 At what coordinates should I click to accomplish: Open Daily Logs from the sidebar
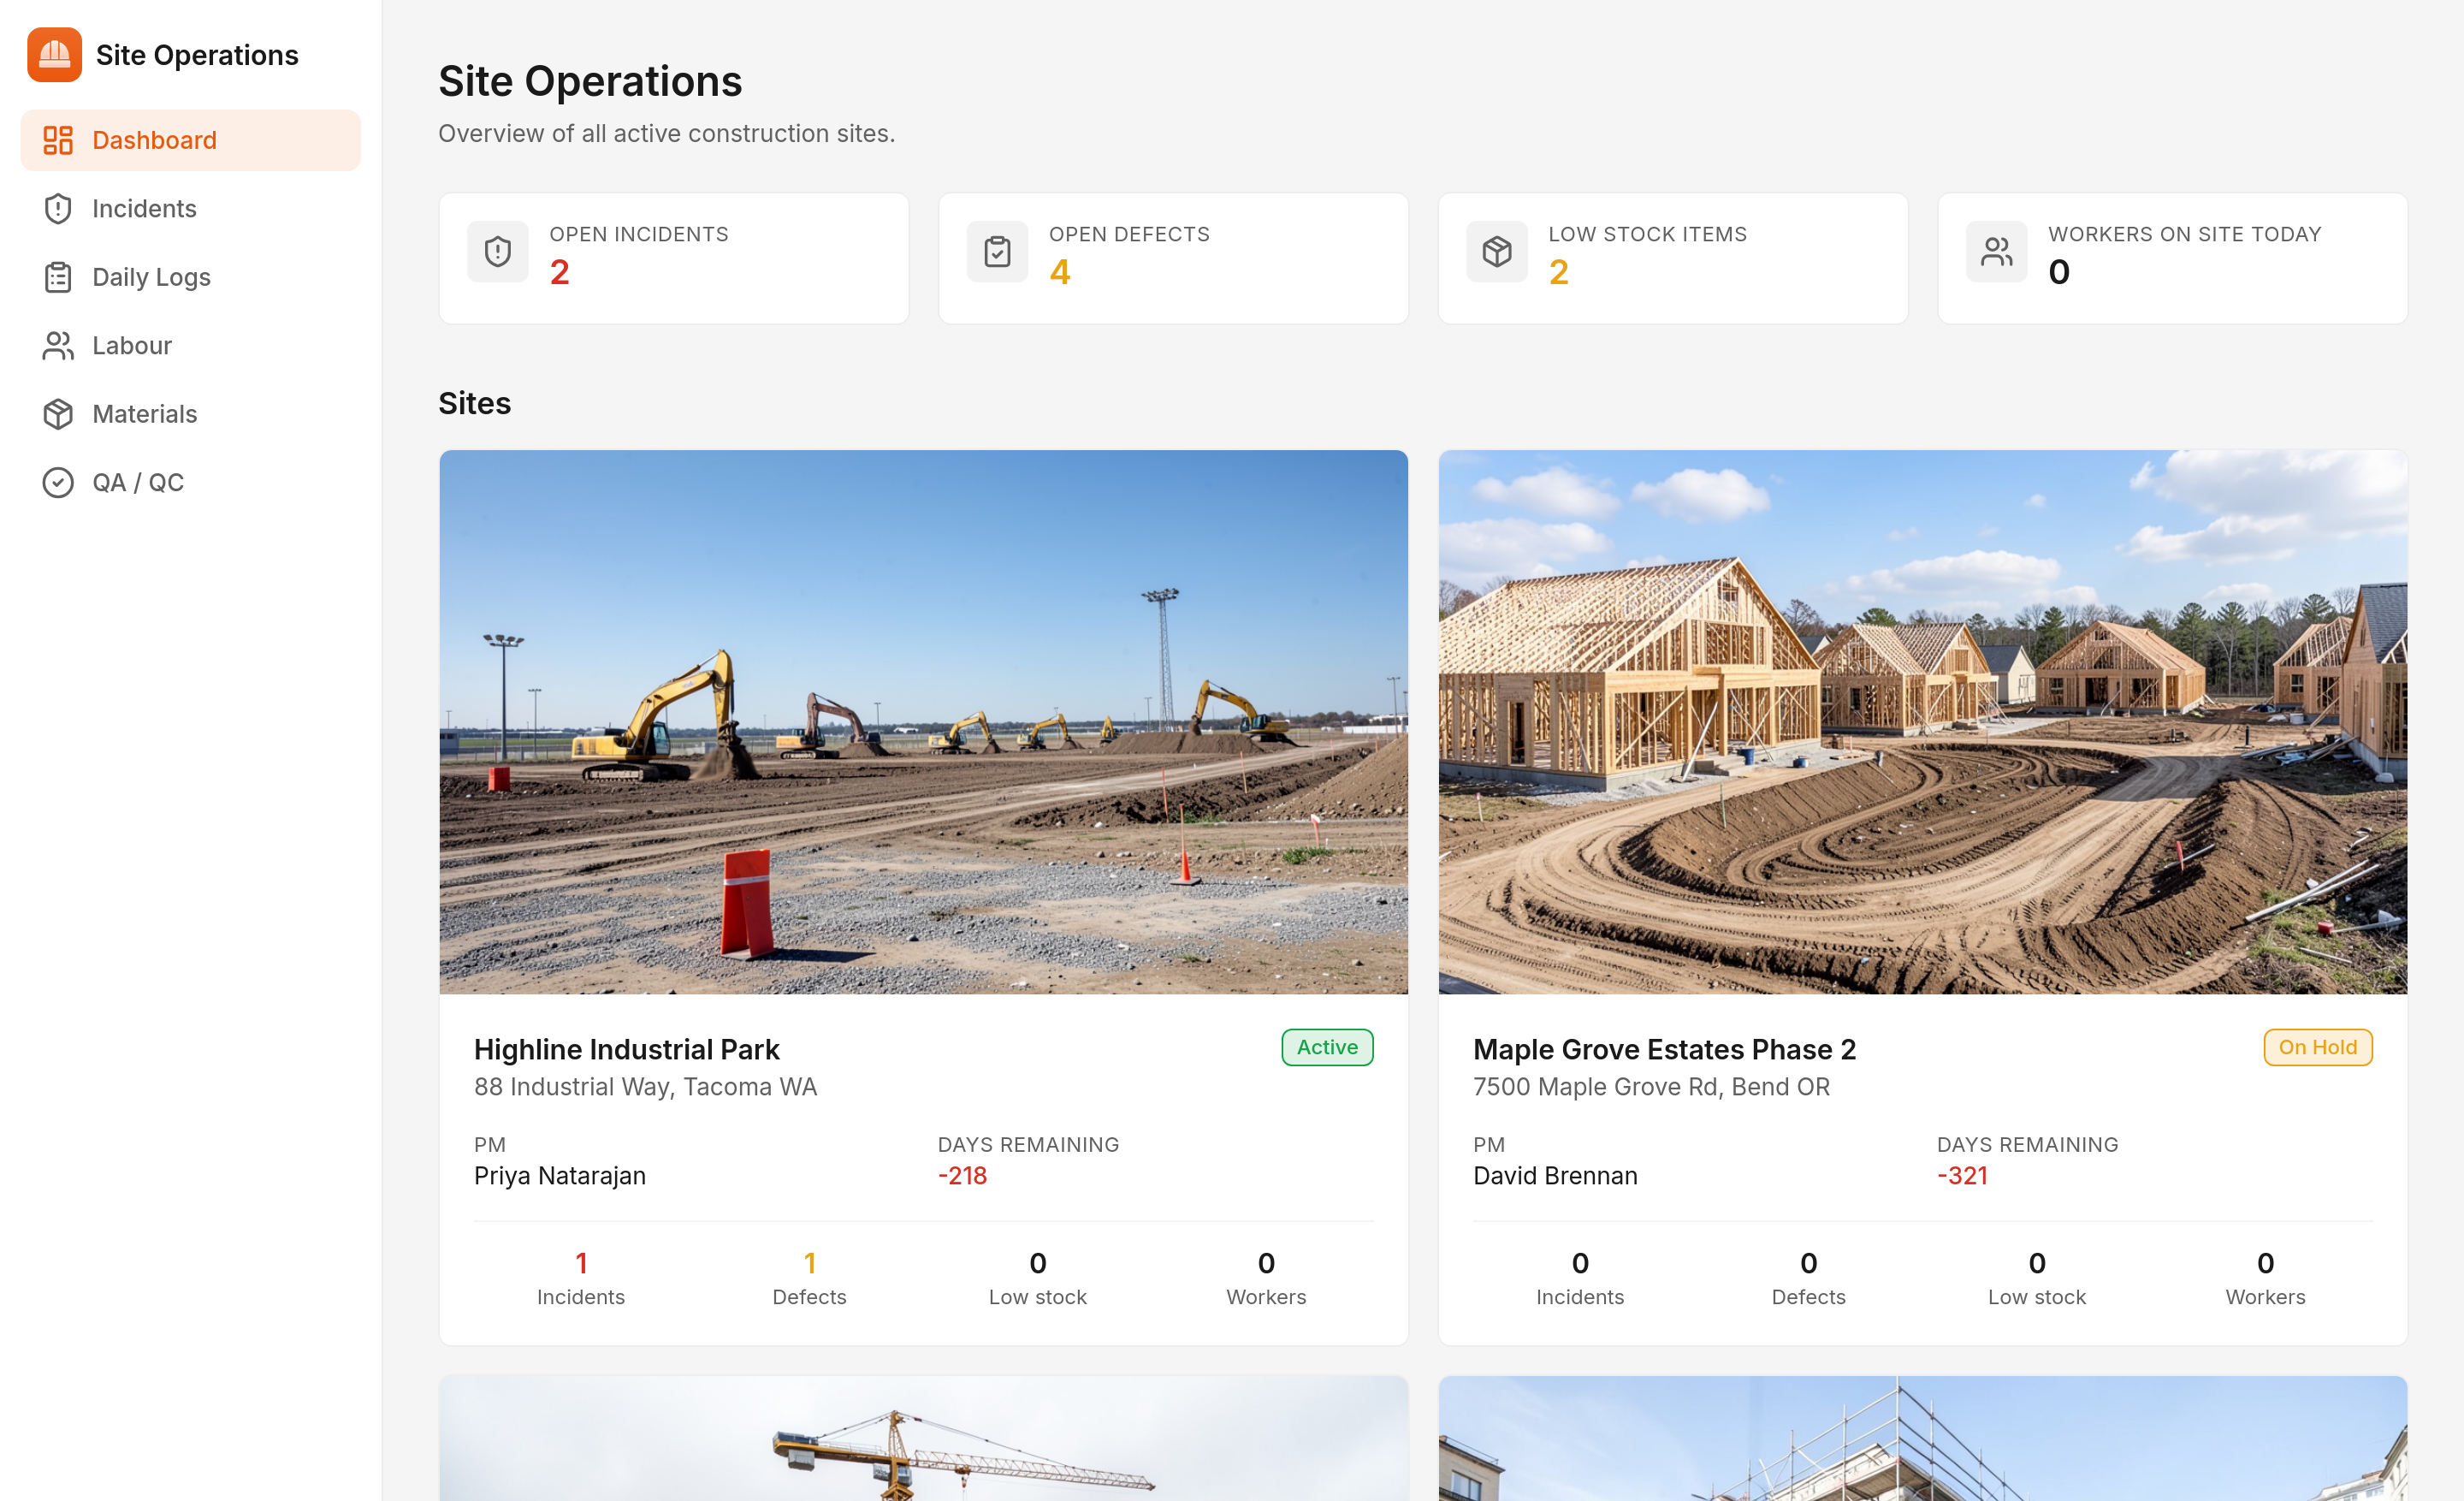coord(191,277)
